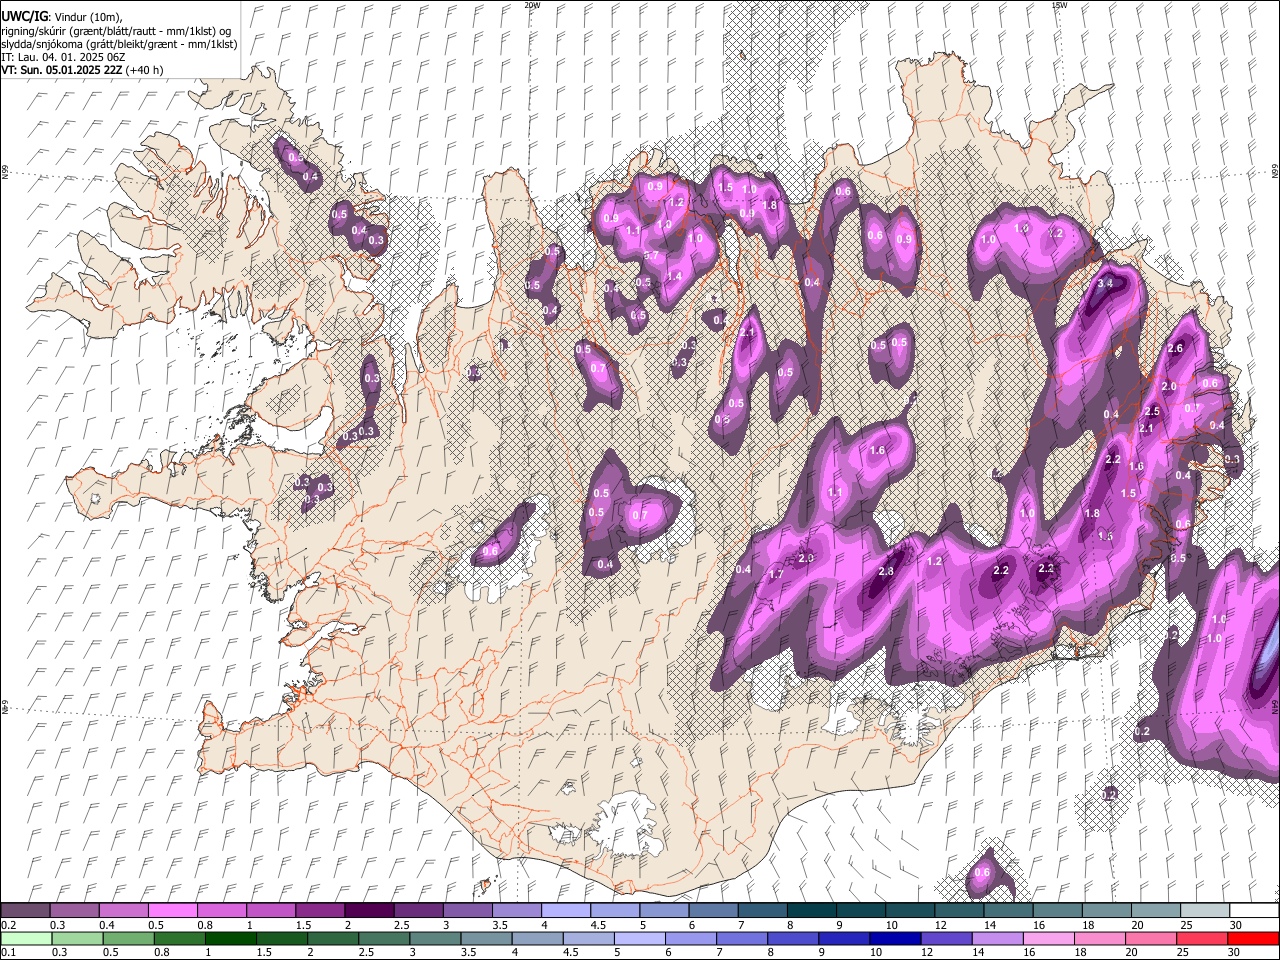Click the 2.6 precipitation value
The width and height of the screenshot is (1280, 960).
(x=1175, y=349)
